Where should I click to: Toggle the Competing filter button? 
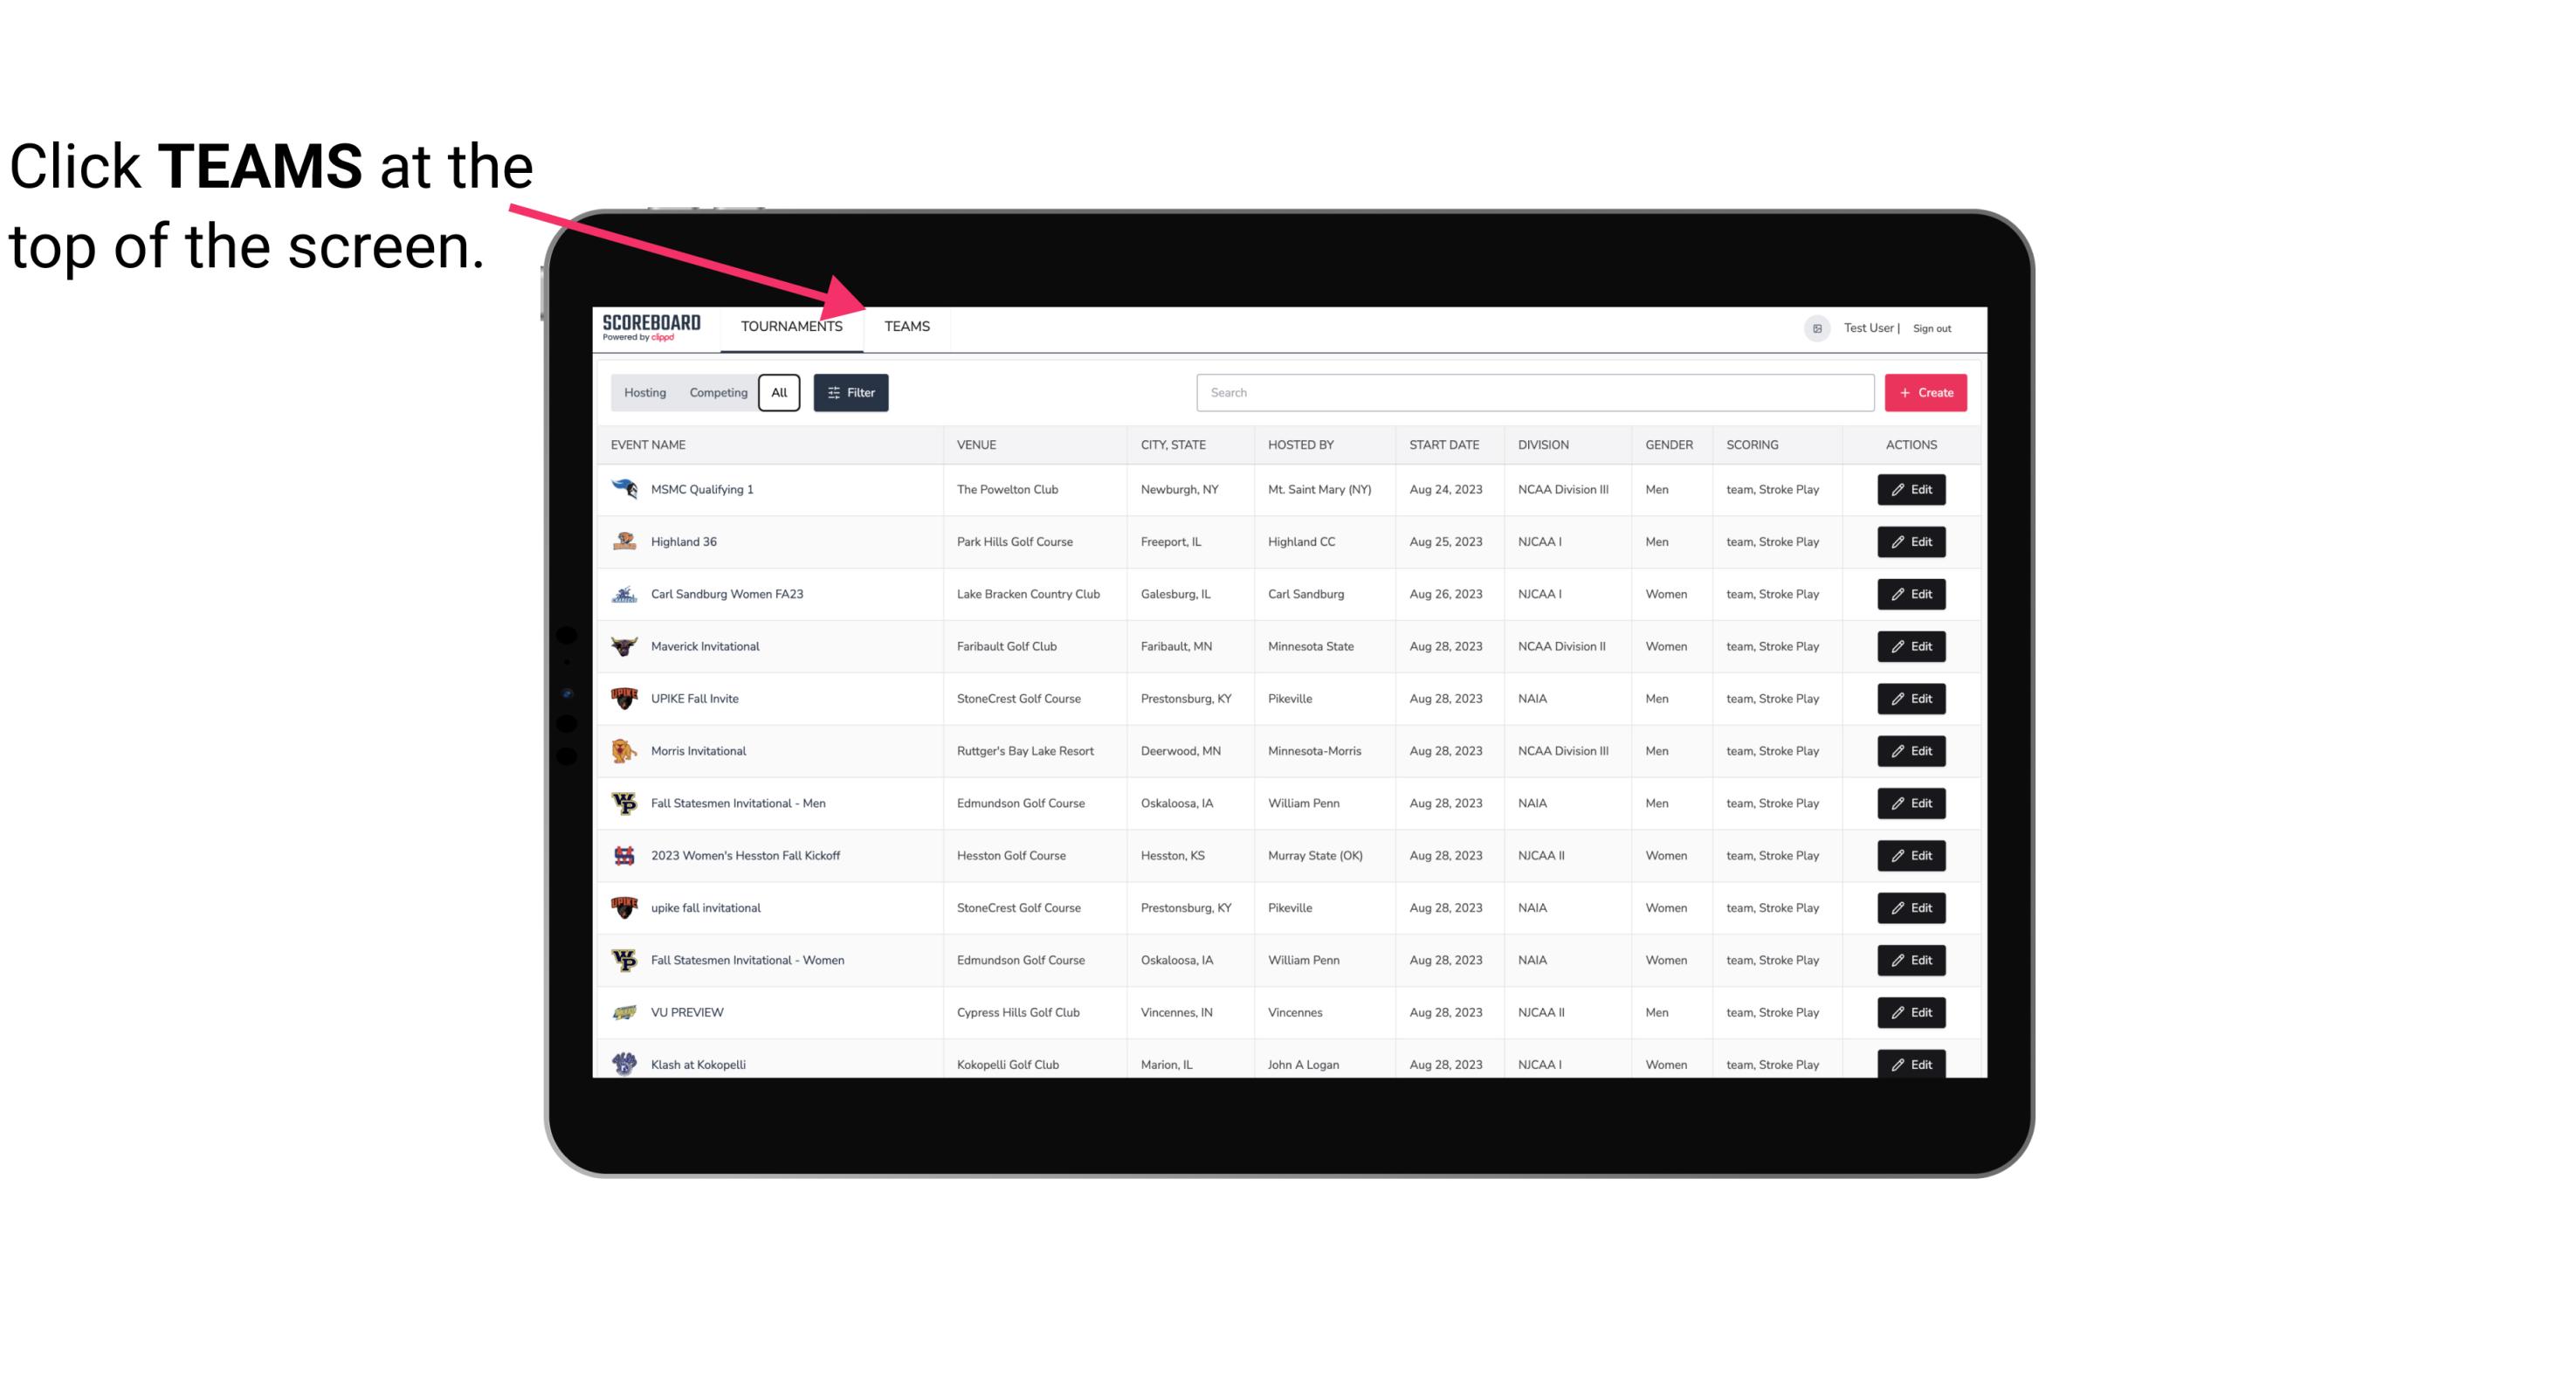(x=715, y=393)
